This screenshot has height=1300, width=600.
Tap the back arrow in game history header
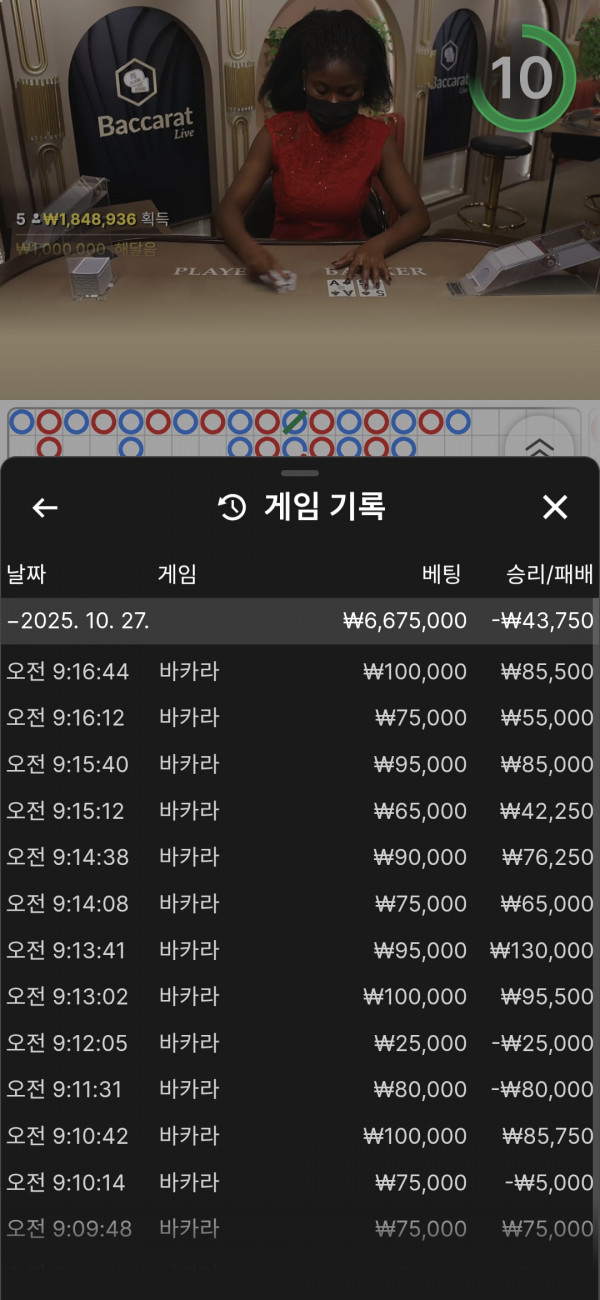click(45, 508)
